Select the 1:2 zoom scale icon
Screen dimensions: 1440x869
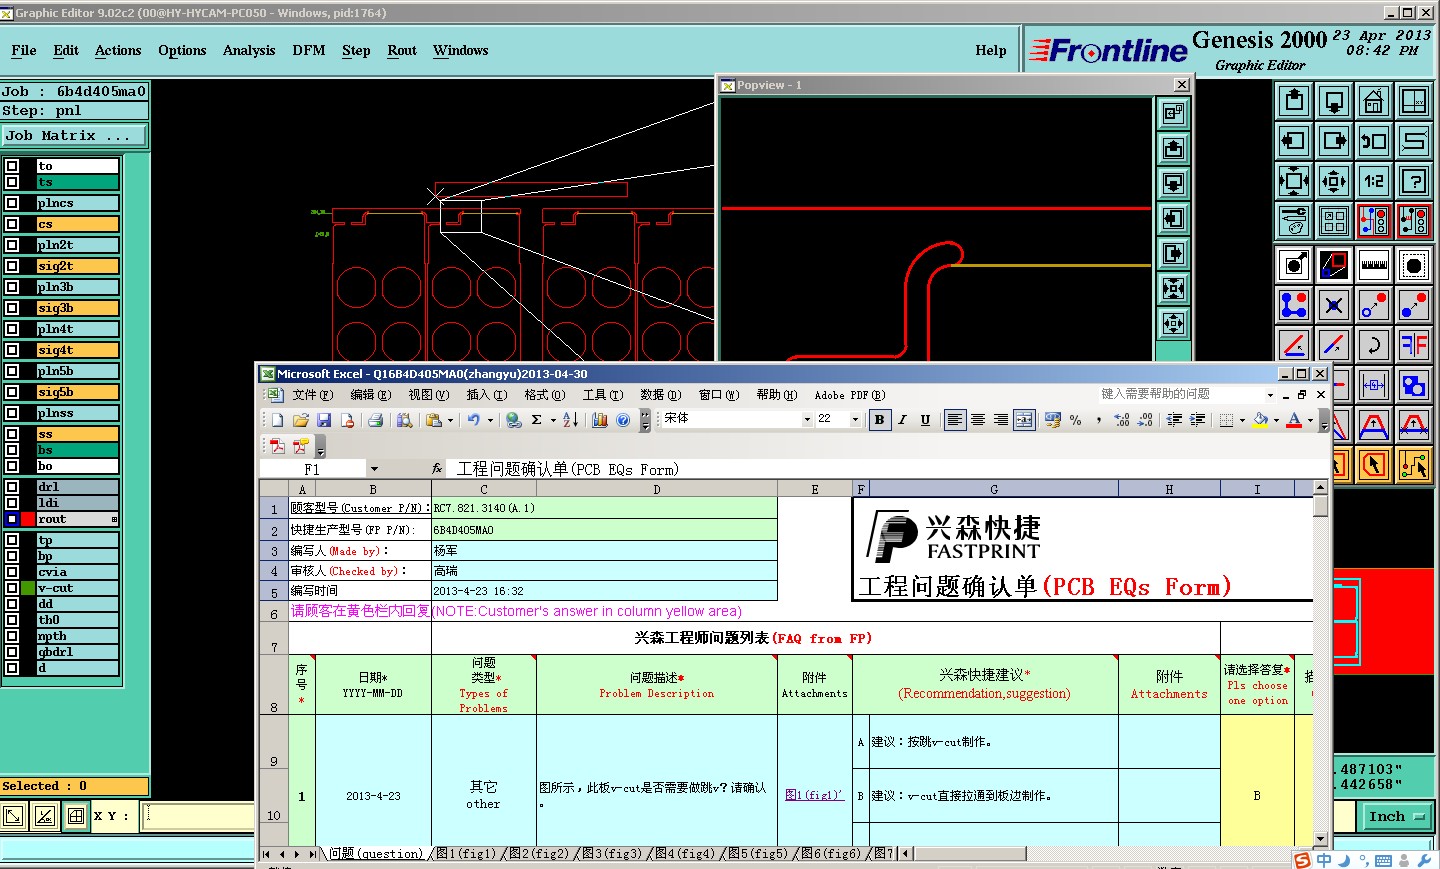(1374, 181)
